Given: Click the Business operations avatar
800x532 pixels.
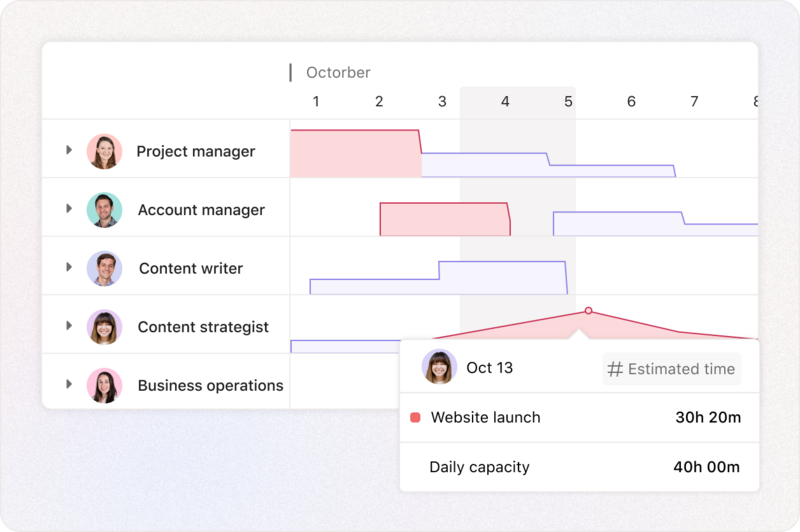Looking at the screenshot, I should (x=105, y=386).
